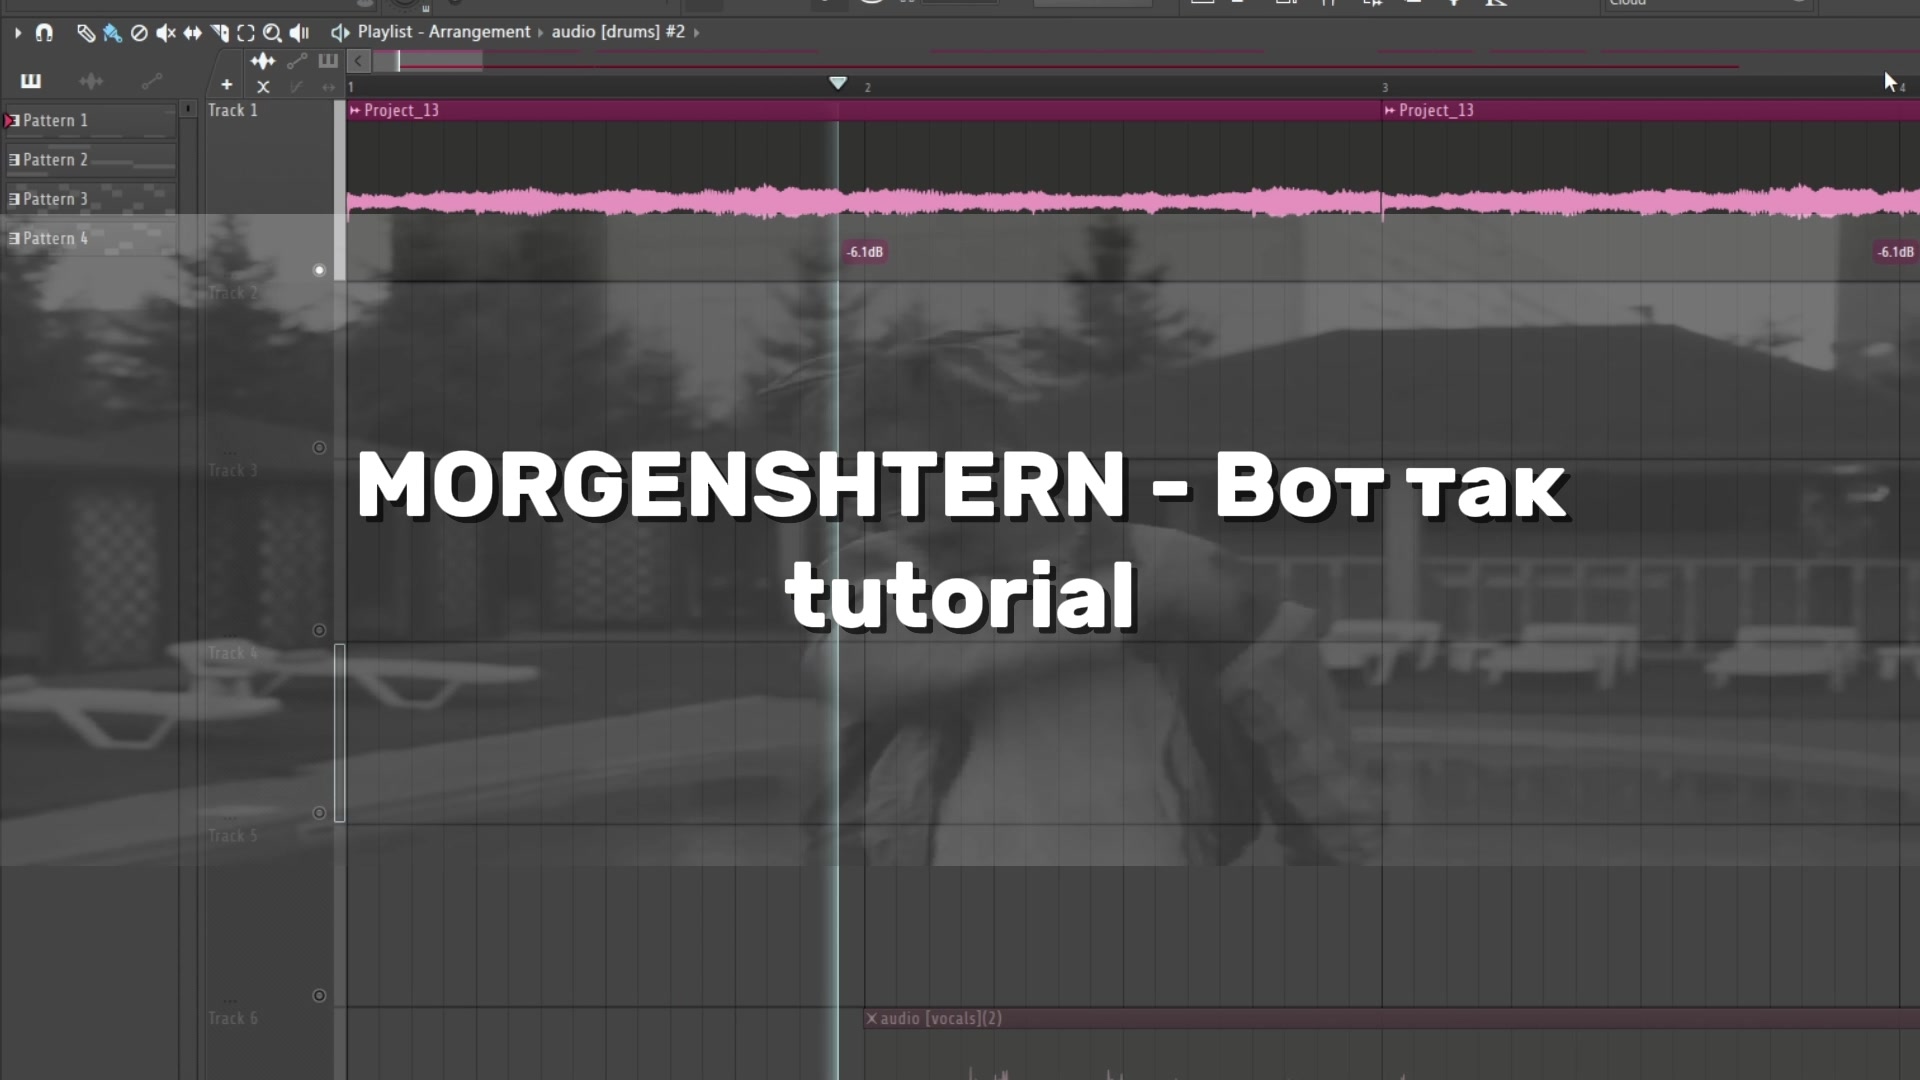Mute Track 3 using its dot switch

click(319, 630)
